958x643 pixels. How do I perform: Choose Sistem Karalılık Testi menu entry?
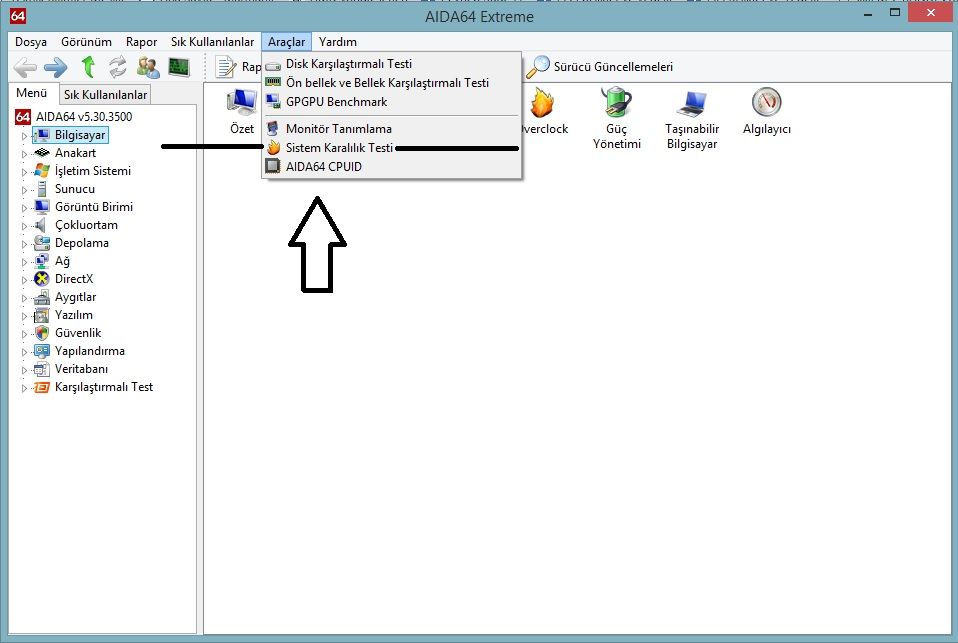(392, 147)
